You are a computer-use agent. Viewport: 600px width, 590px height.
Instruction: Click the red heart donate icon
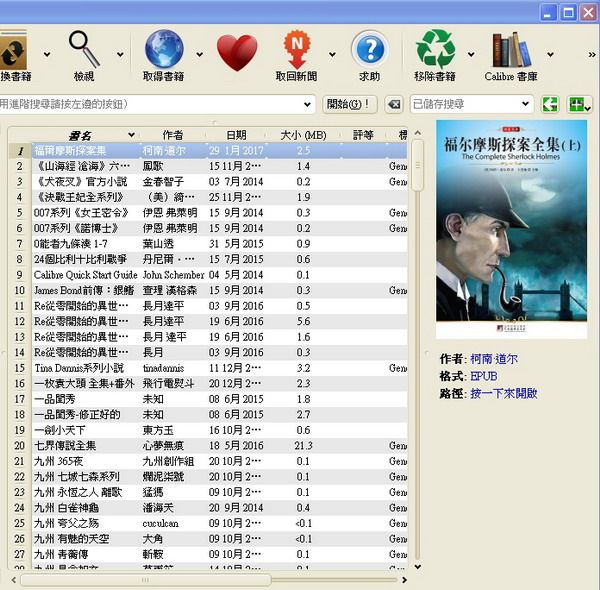236,52
